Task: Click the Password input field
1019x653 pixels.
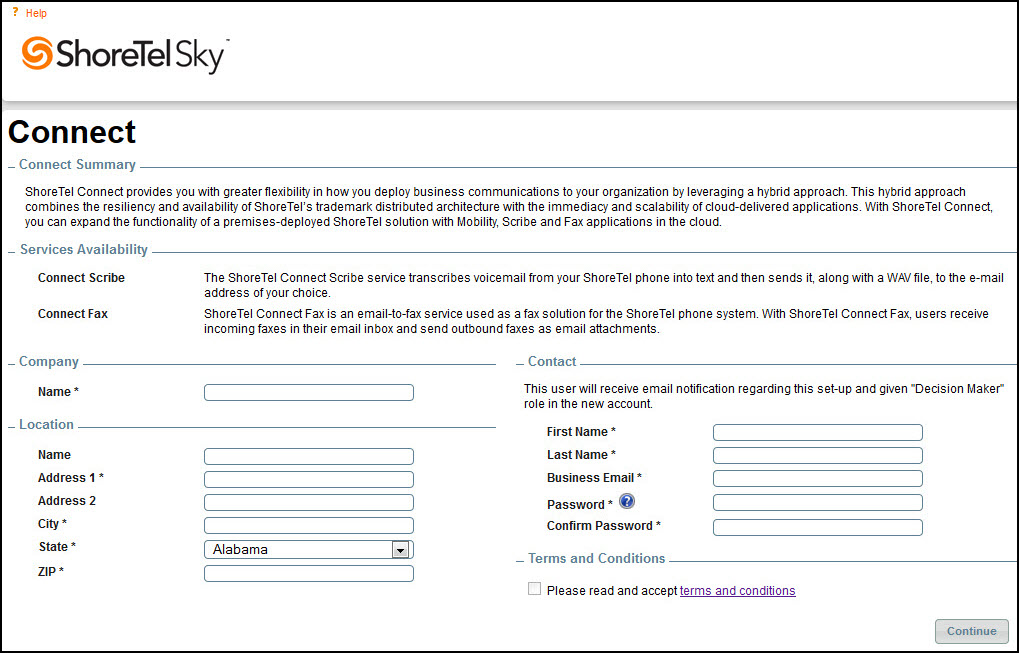Action: click(818, 502)
